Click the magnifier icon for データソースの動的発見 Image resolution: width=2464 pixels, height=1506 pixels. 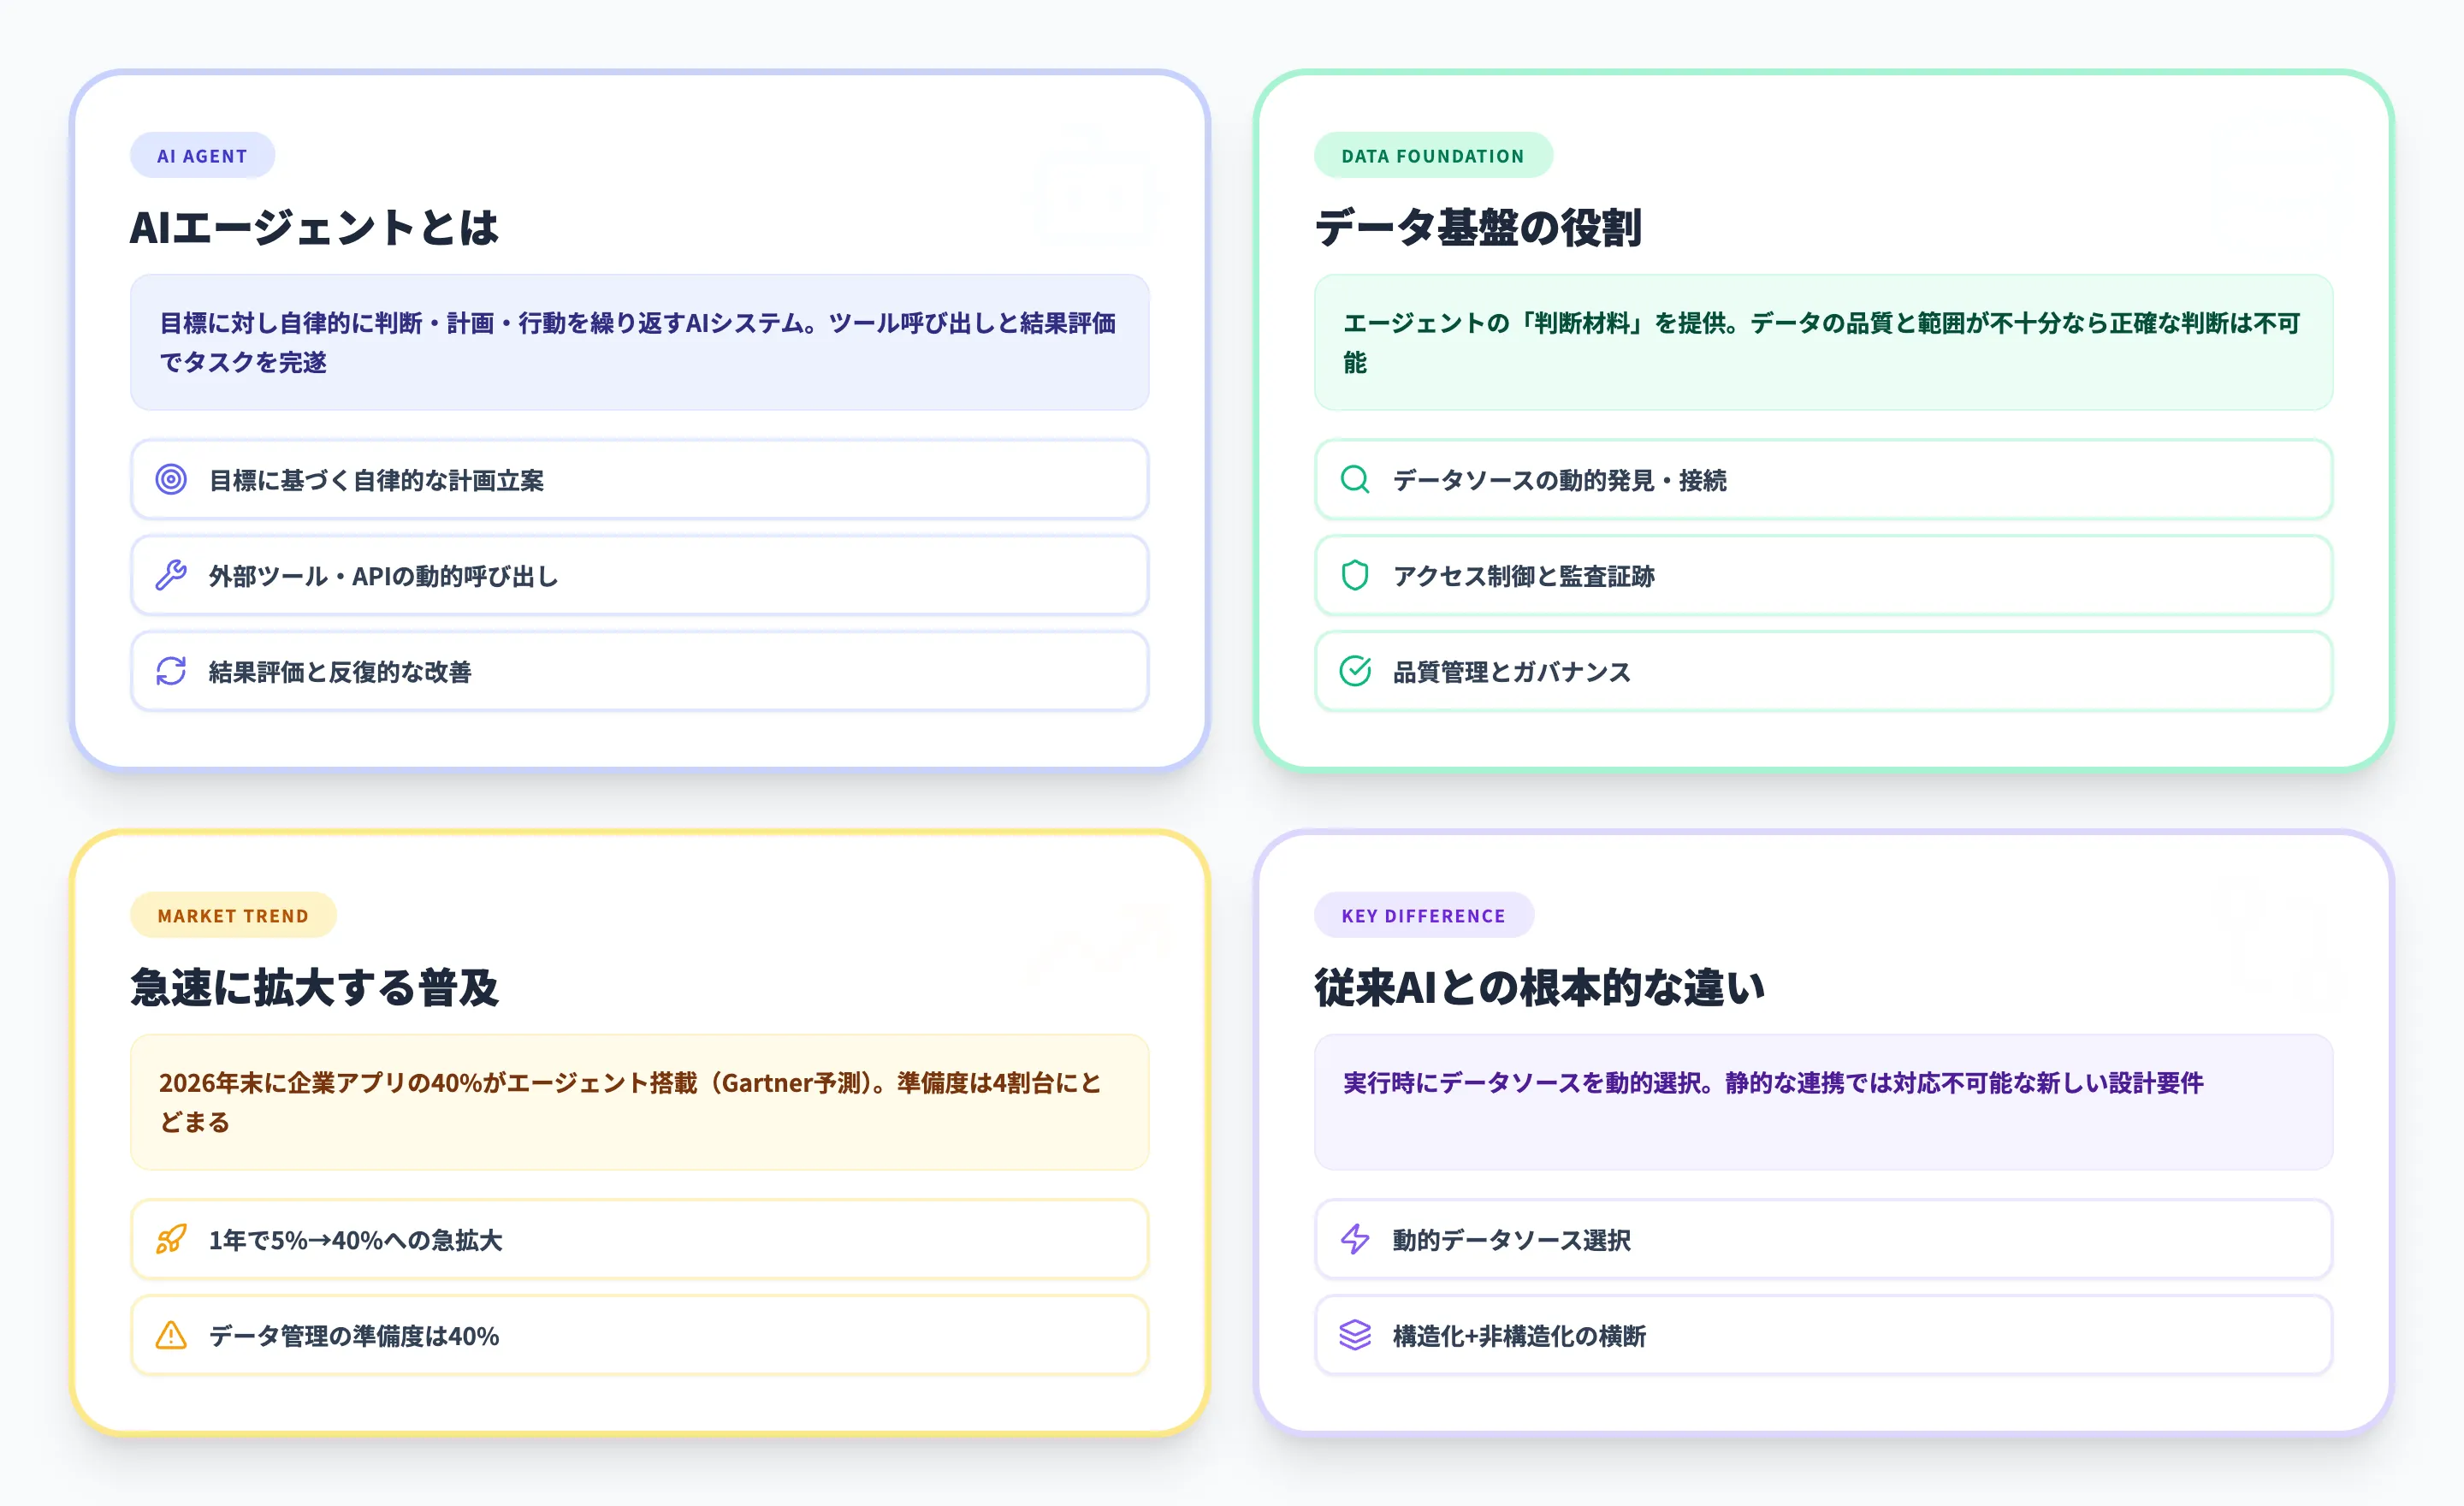pyautogui.click(x=1355, y=480)
